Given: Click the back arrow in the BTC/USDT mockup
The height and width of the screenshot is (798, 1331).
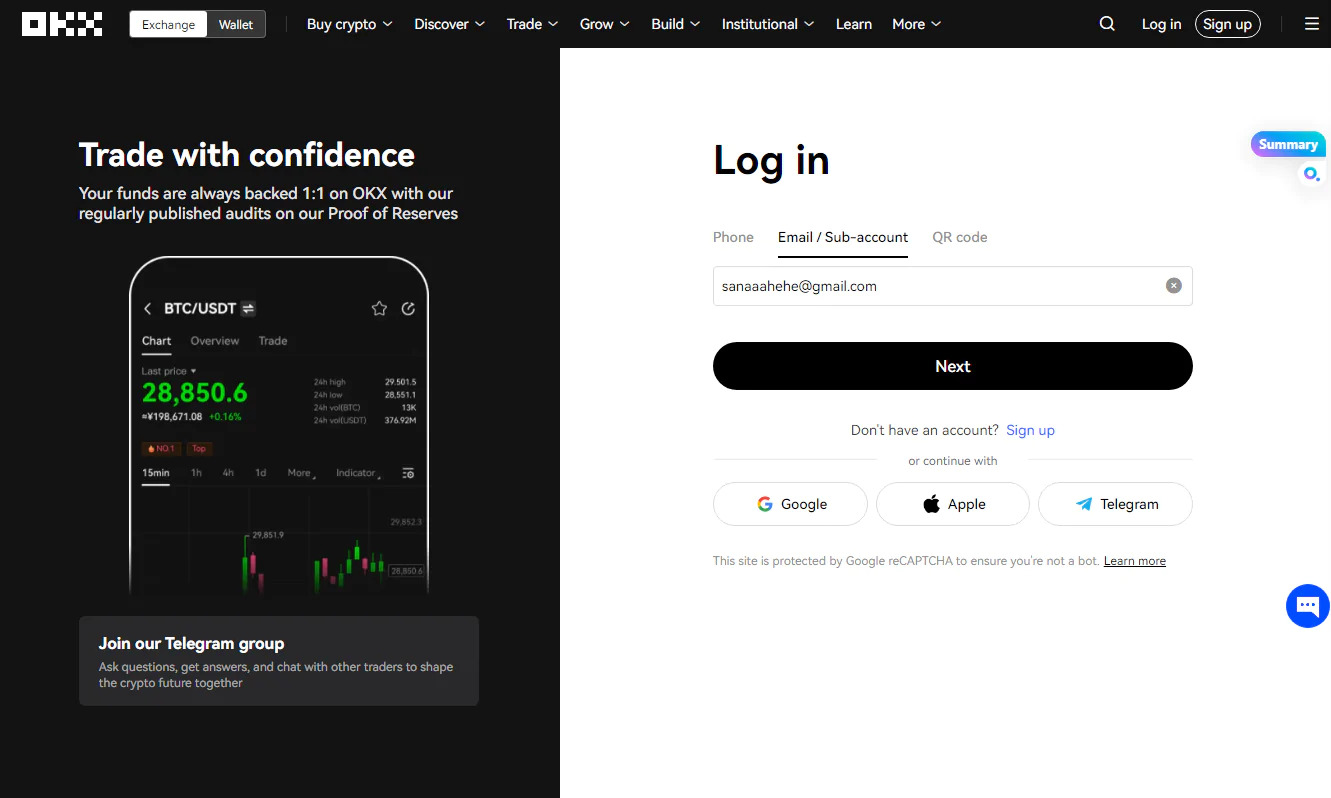Looking at the screenshot, I should [148, 309].
